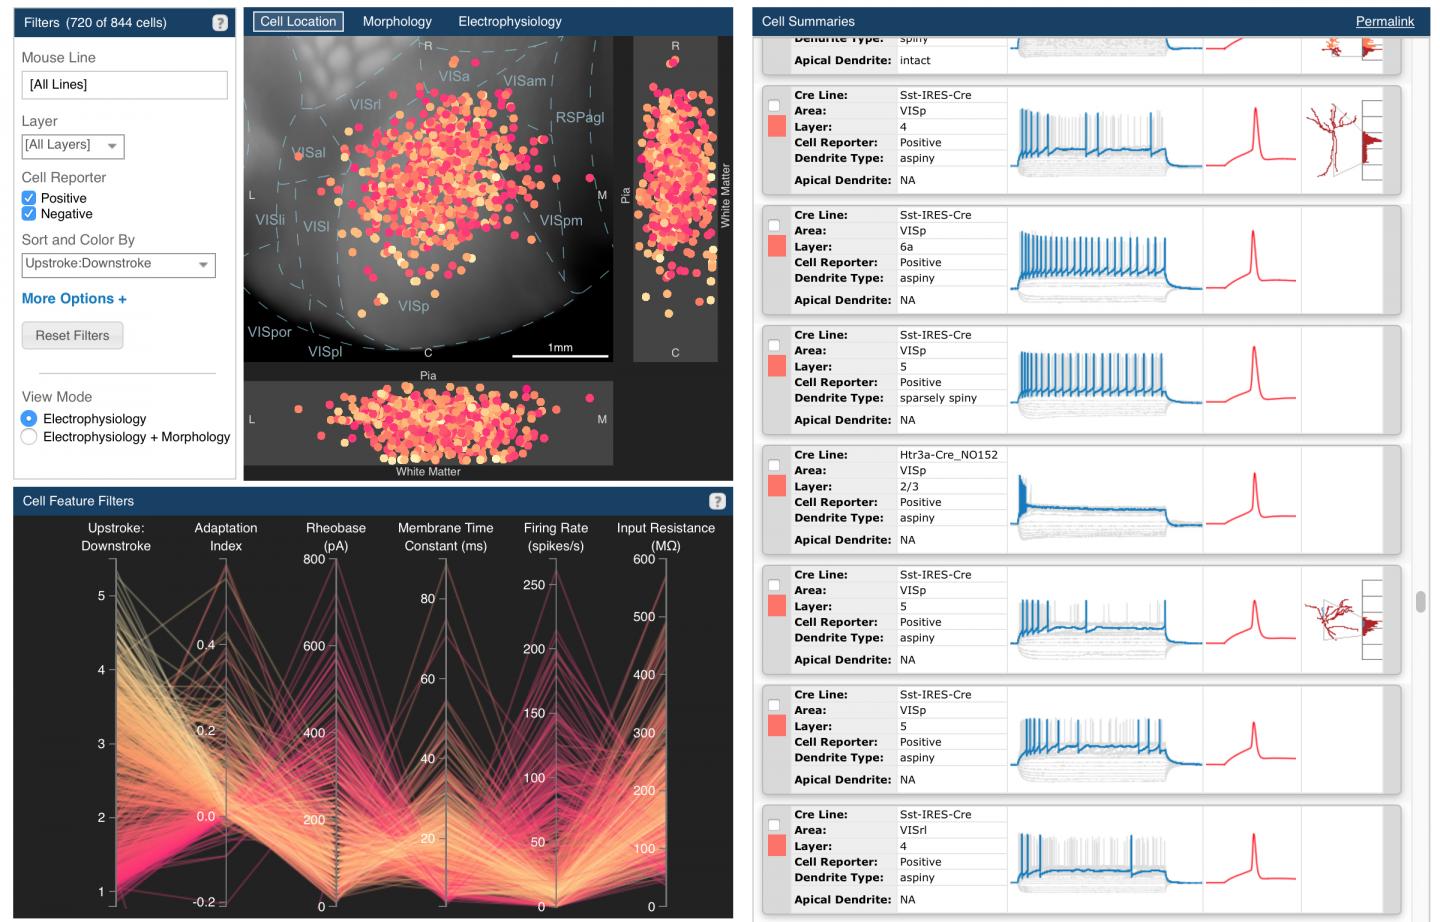
Task: Click the Mouse Line input field
Action: coord(124,85)
